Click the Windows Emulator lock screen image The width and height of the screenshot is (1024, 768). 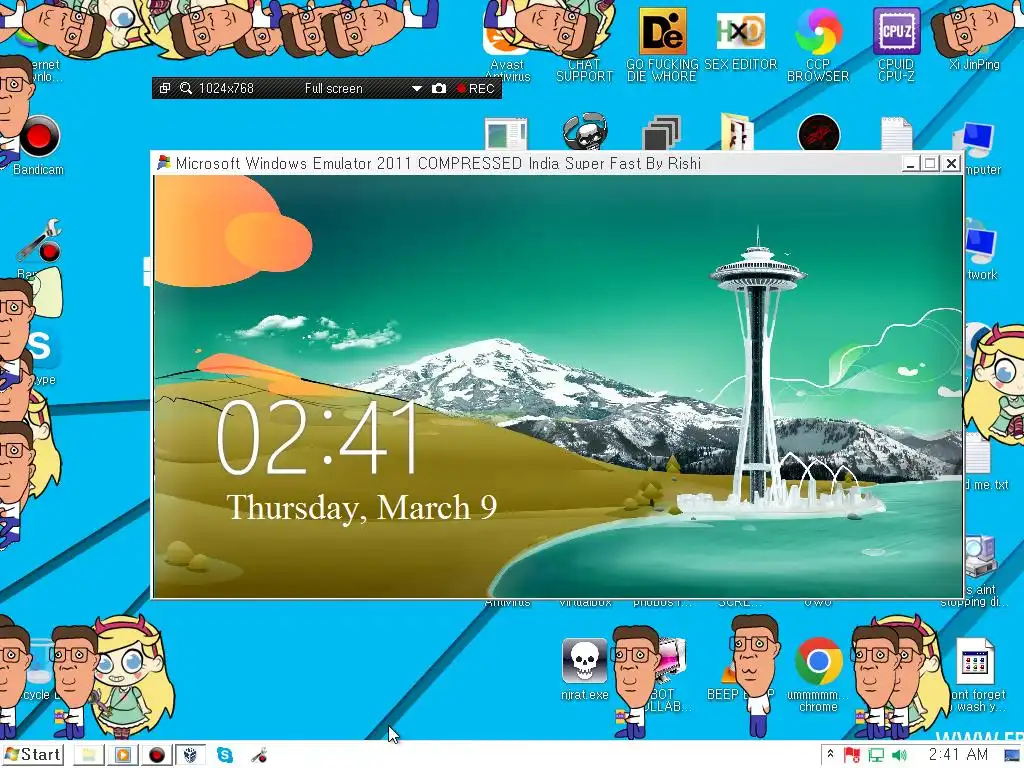[558, 386]
